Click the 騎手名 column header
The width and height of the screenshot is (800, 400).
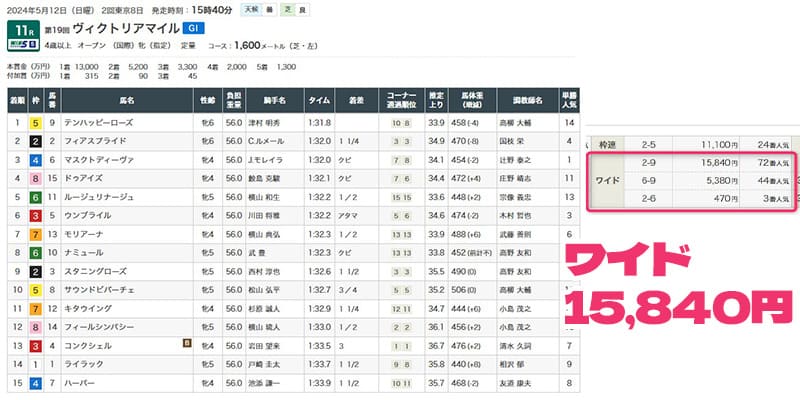[275, 101]
